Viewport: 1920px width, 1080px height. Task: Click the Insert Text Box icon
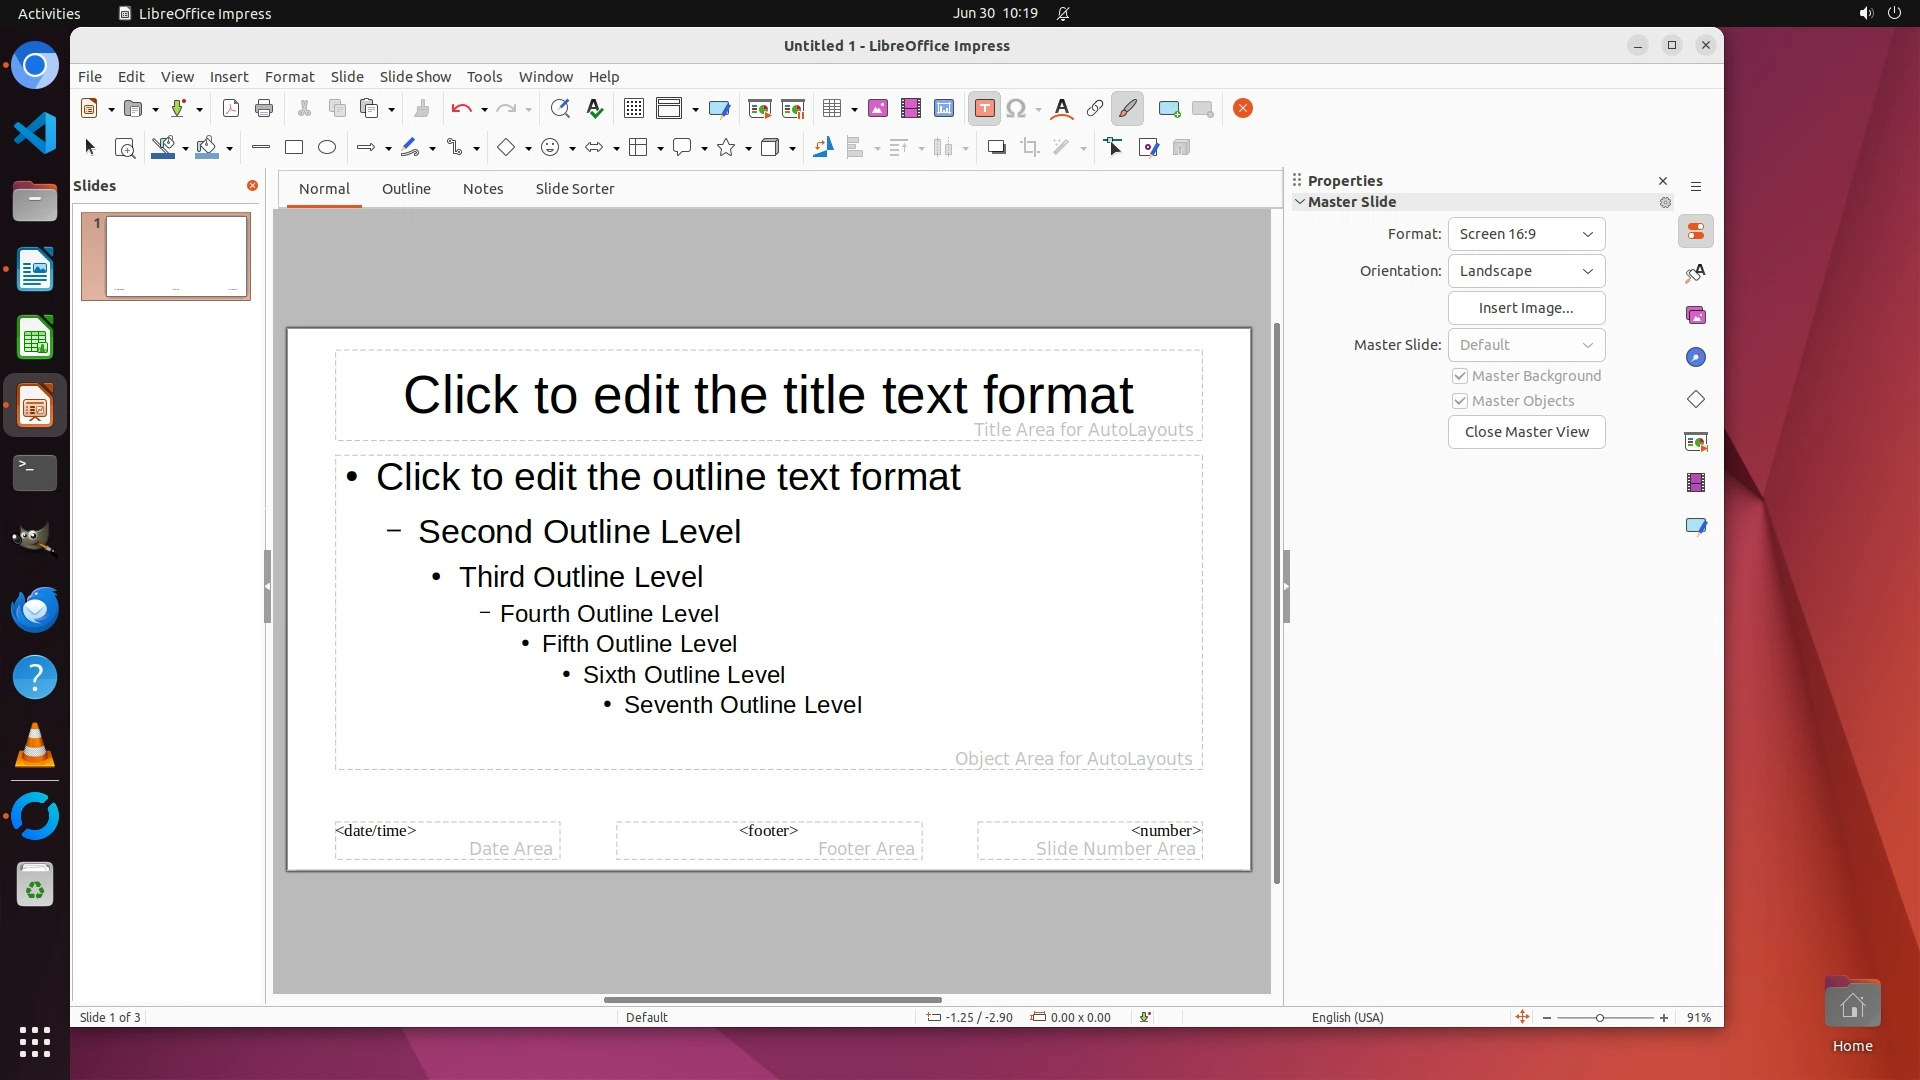click(x=984, y=109)
